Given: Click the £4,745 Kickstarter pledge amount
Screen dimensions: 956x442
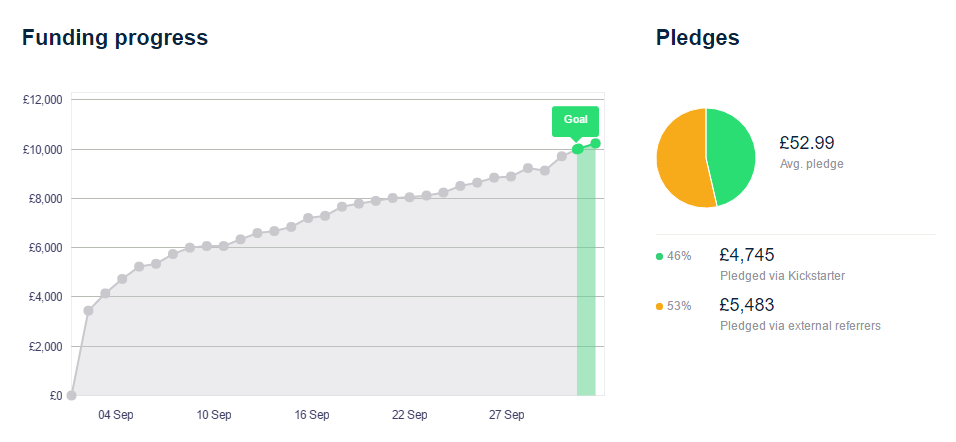Looking at the screenshot, I should click(747, 255).
